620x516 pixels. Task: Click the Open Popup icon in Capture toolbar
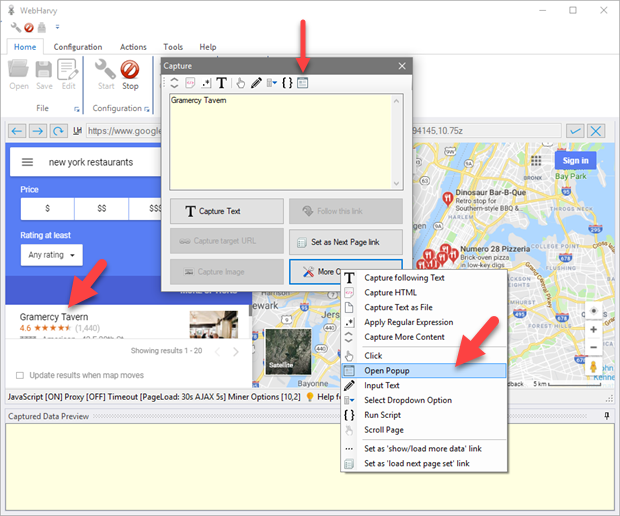303,83
